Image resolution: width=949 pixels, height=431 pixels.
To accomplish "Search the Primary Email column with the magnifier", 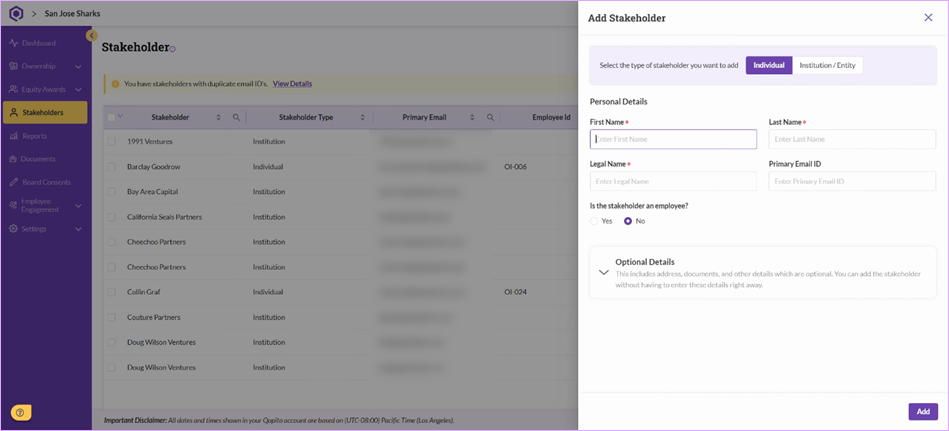I will pos(491,117).
